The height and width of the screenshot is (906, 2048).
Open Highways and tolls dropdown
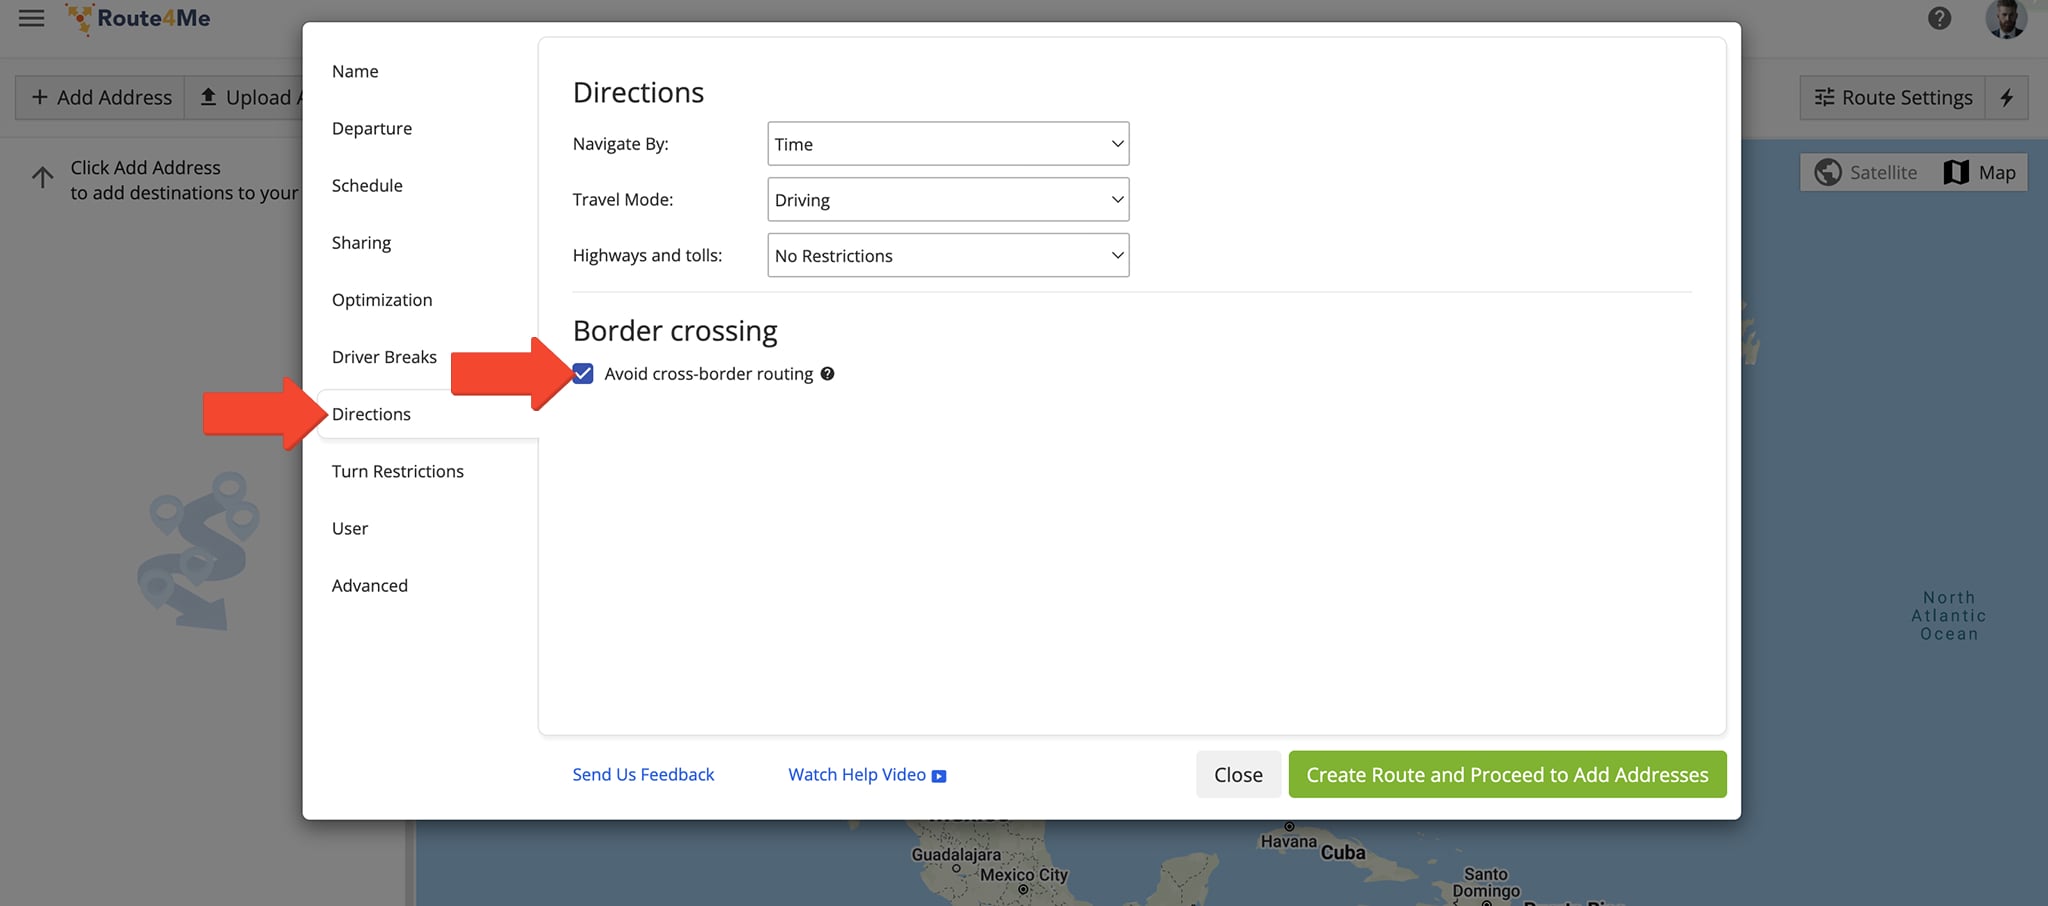pos(947,256)
